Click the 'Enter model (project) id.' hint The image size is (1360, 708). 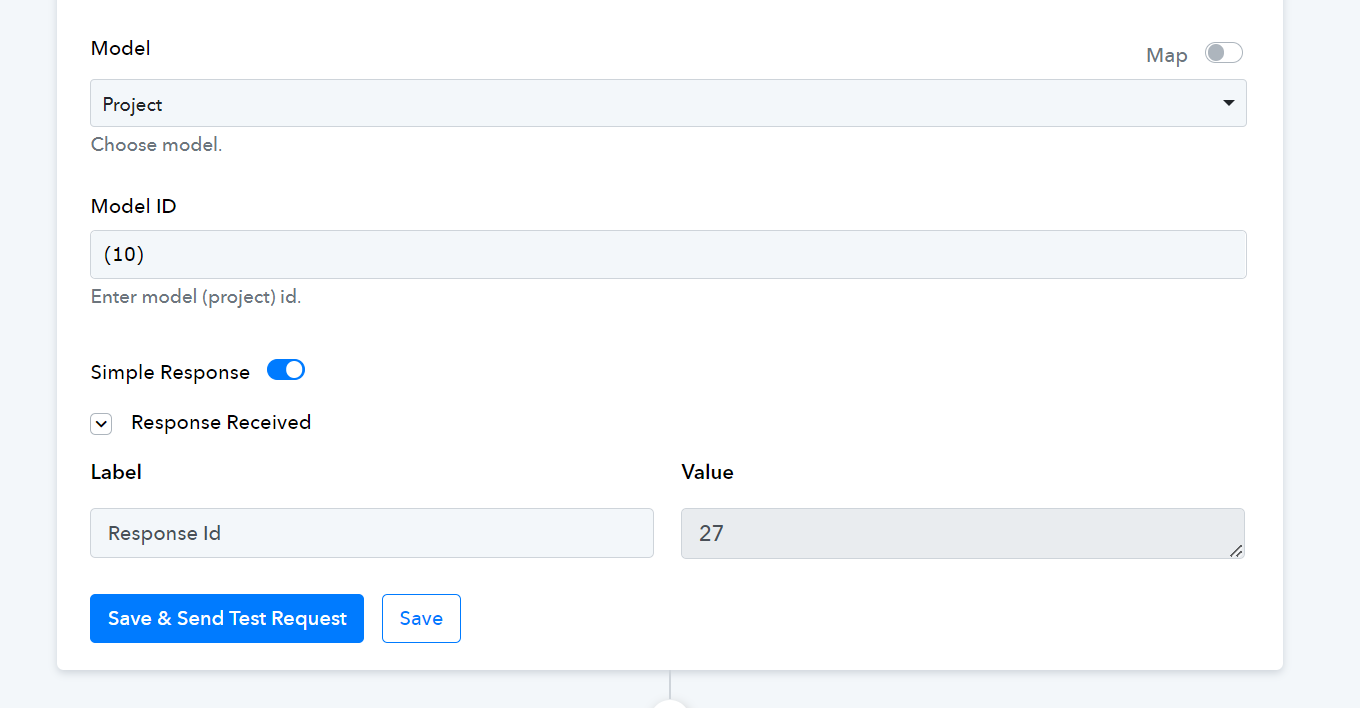click(x=196, y=297)
